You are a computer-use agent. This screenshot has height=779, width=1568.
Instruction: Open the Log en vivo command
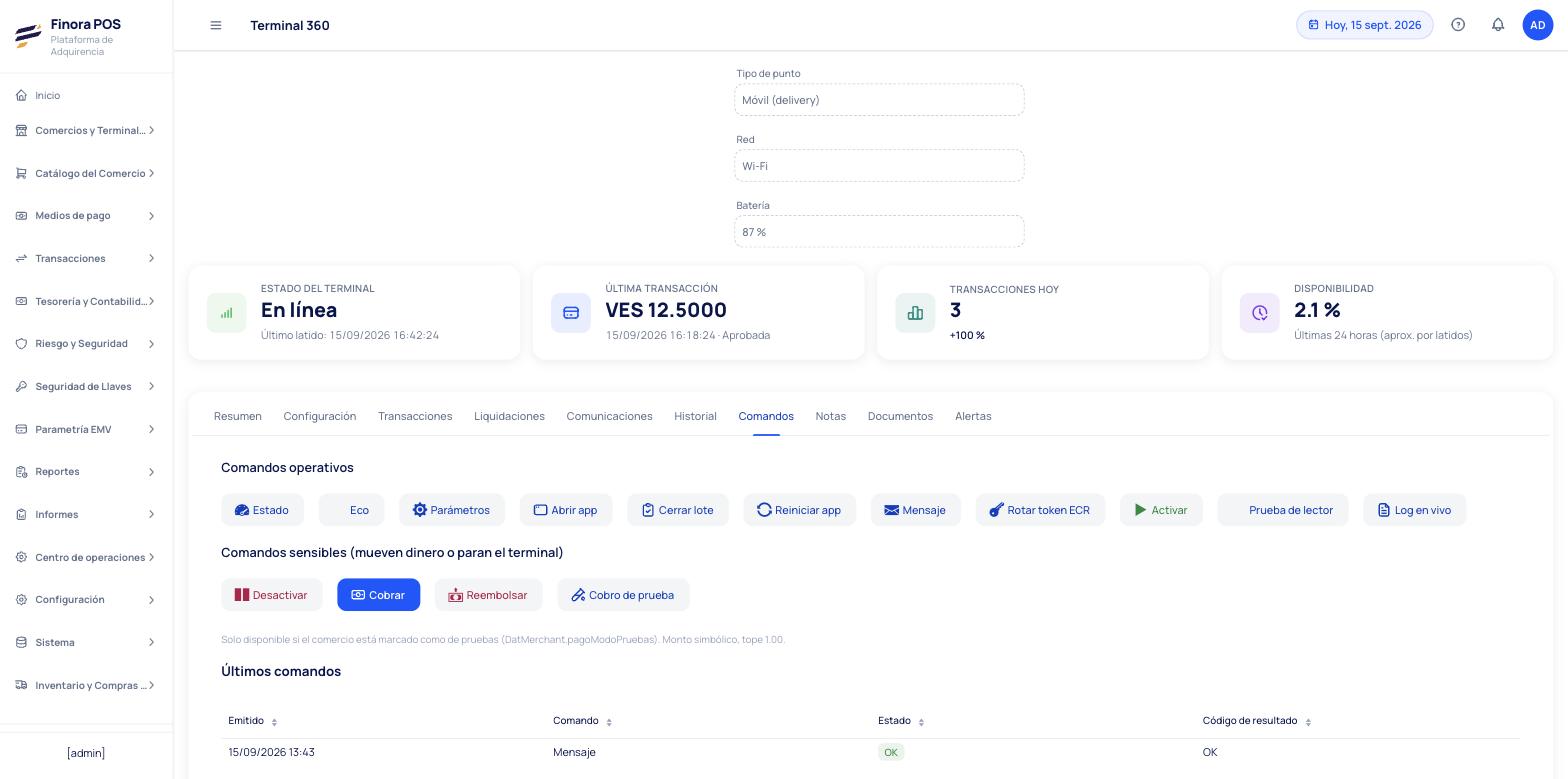pyautogui.click(x=1415, y=510)
